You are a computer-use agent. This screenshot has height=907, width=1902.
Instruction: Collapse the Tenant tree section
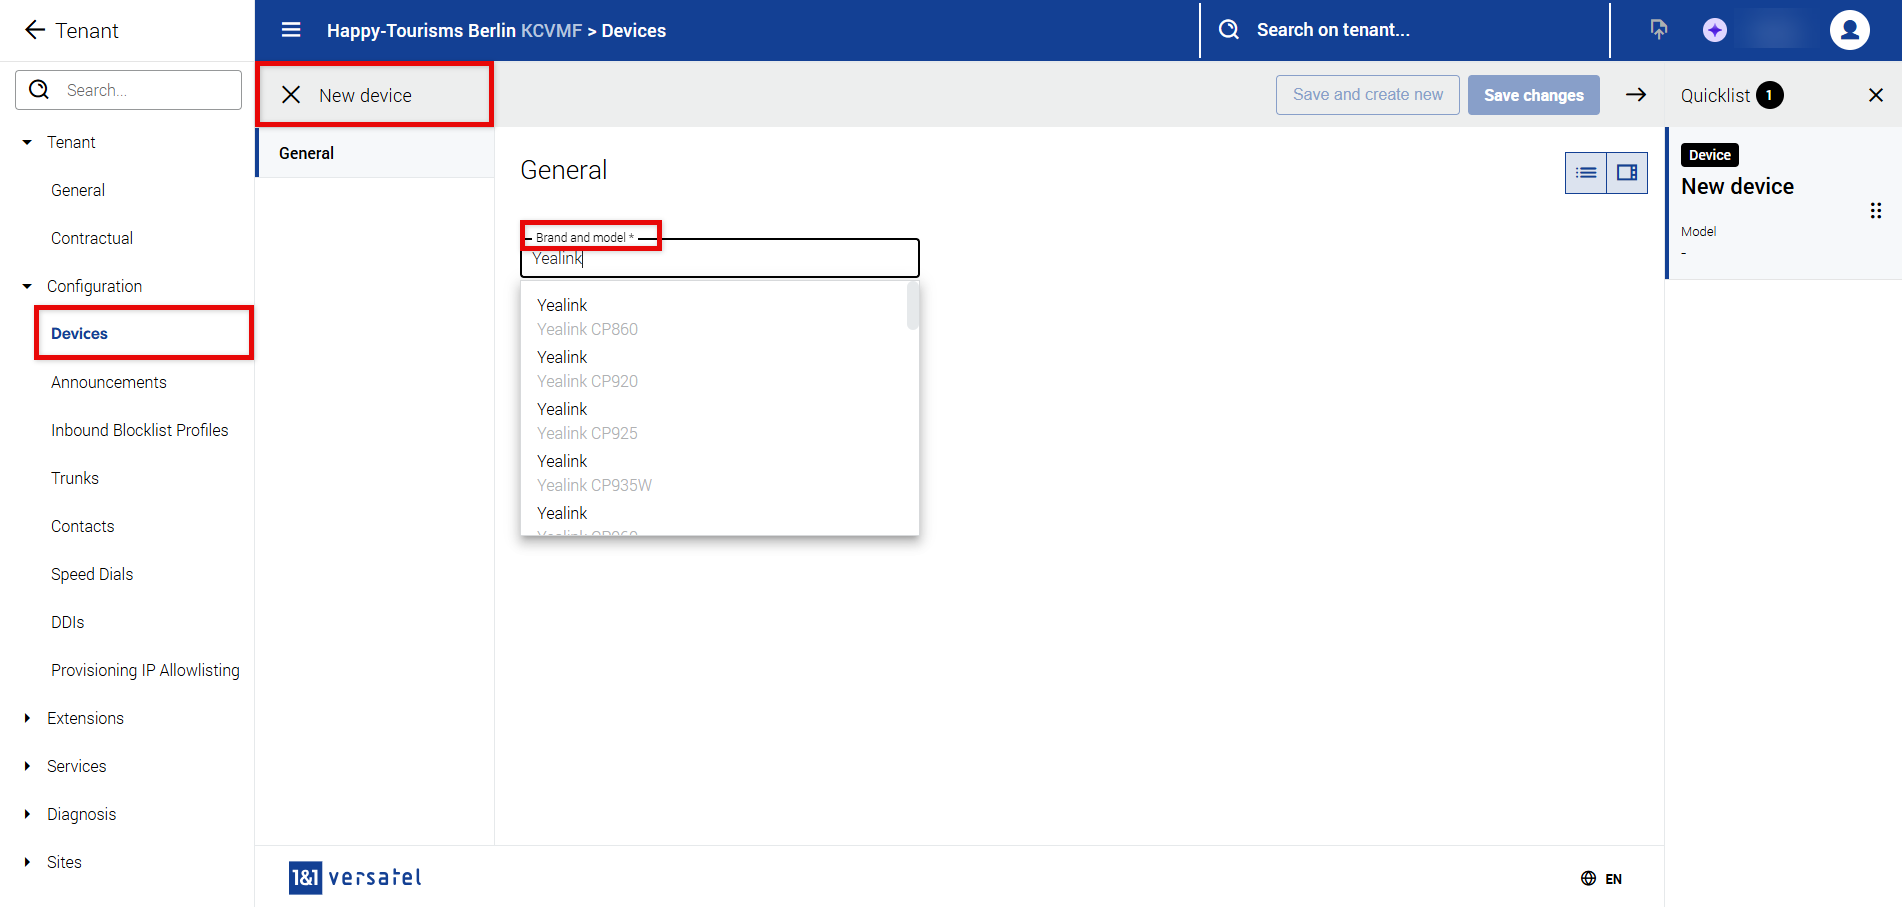(27, 142)
